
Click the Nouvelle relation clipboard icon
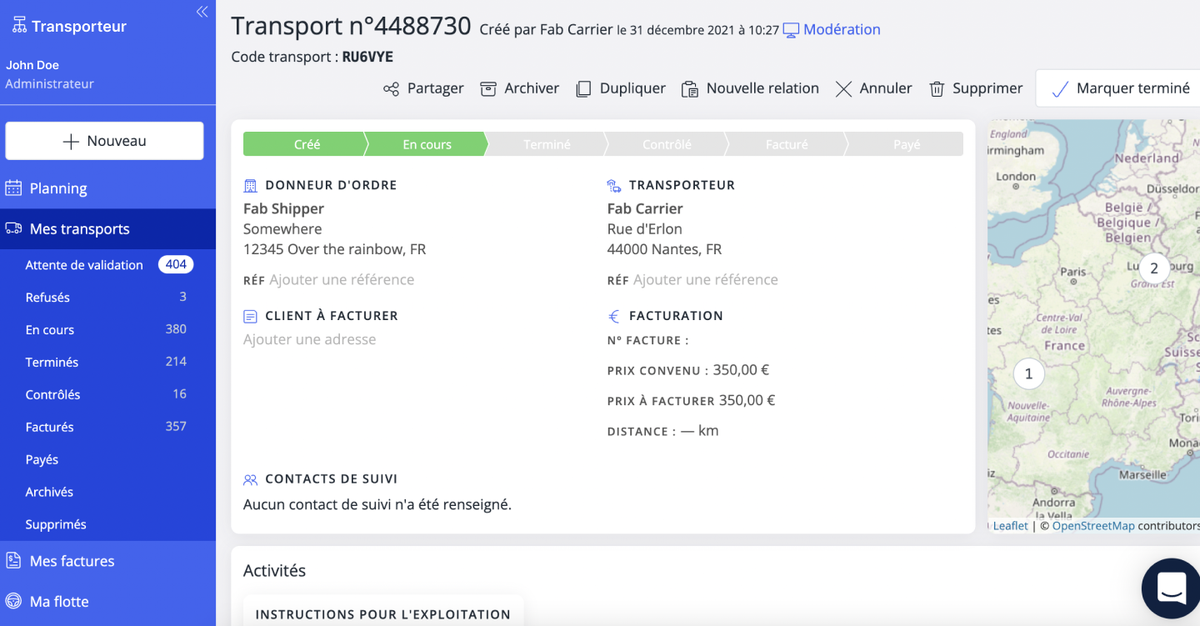coord(690,89)
